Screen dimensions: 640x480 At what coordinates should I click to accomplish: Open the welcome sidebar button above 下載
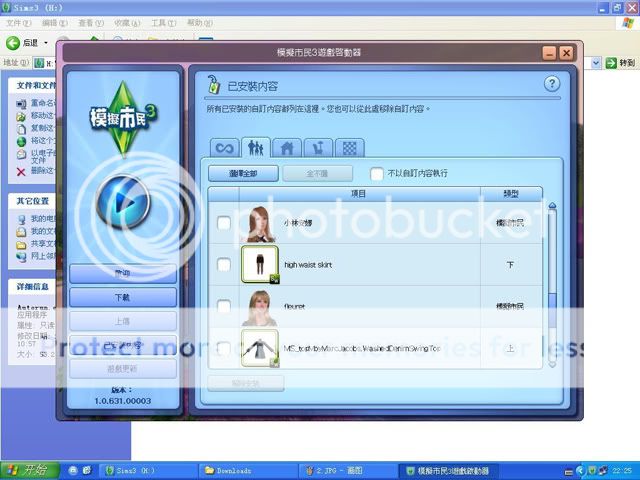pos(123,273)
